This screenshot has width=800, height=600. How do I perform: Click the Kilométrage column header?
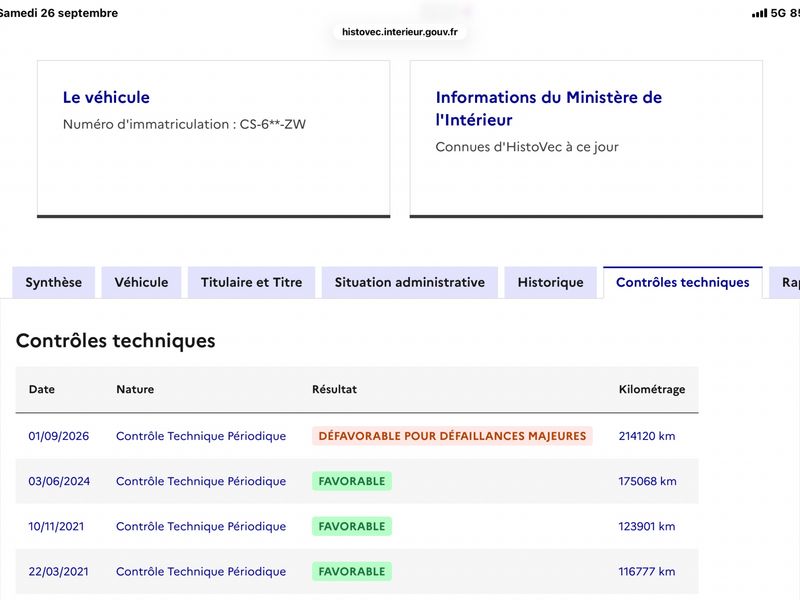(x=652, y=389)
